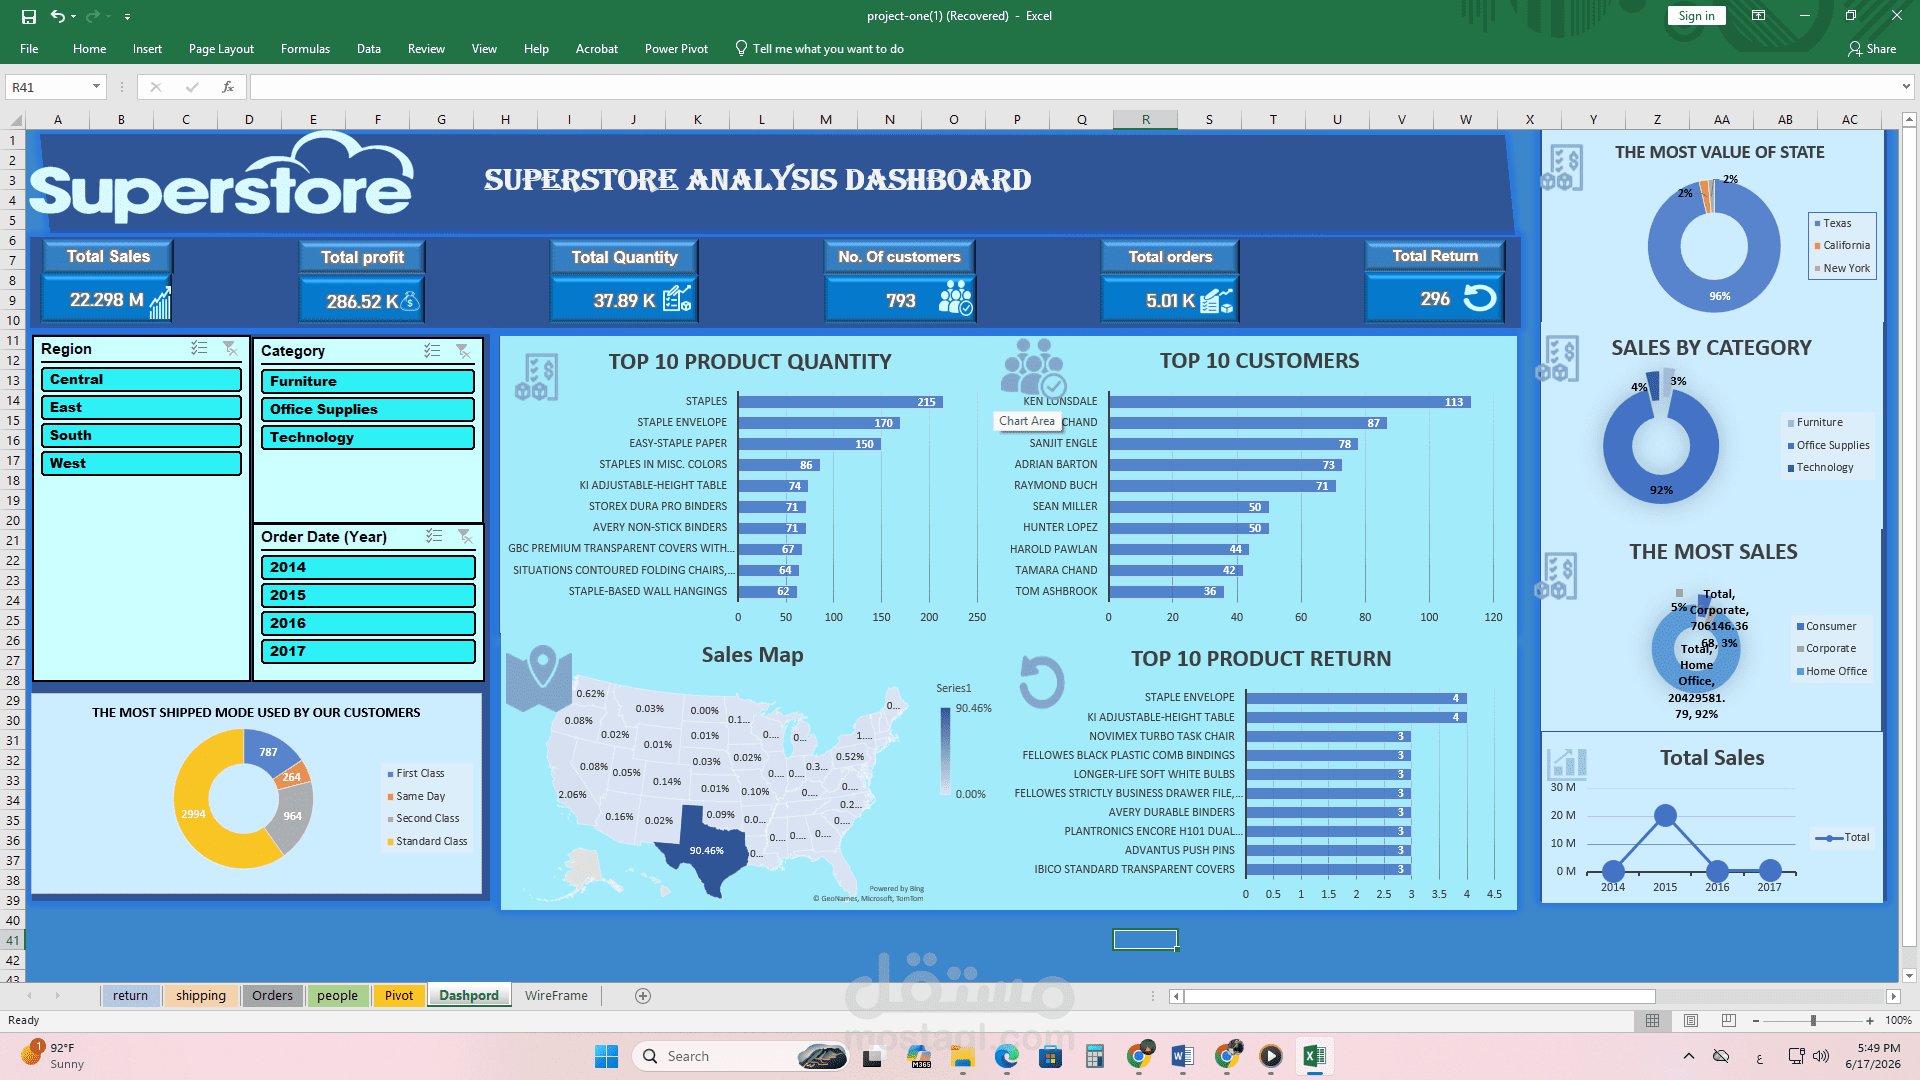Click the formula bar input
This screenshot has width=1920, height=1080.
tap(1072, 87)
